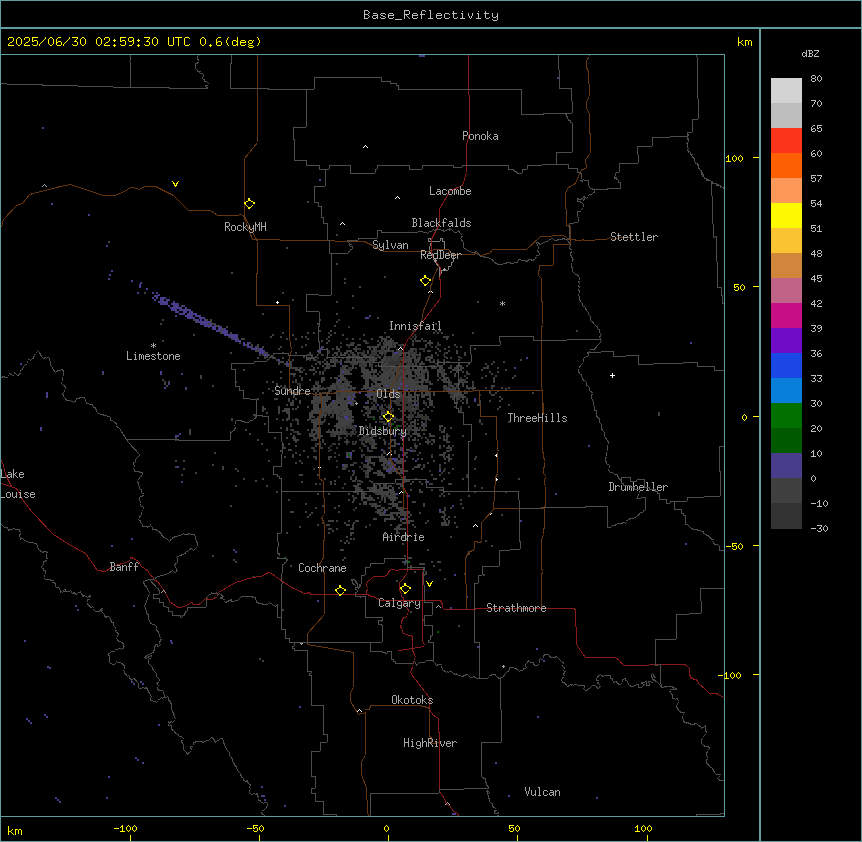This screenshot has height=842, width=862.
Task: Click the Drumheller label
Action: click(638, 487)
